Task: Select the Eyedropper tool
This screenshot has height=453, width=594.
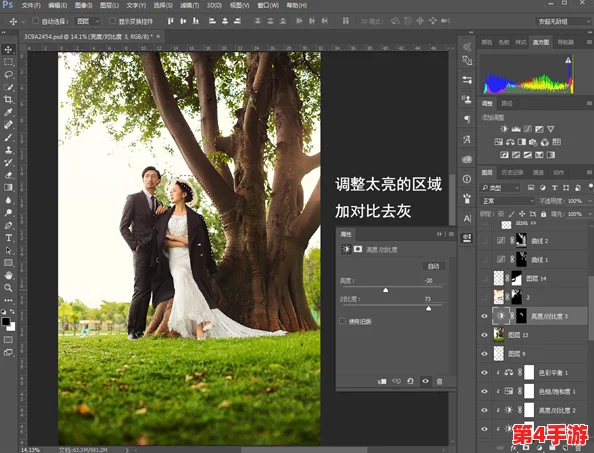Action: pyautogui.click(x=8, y=112)
